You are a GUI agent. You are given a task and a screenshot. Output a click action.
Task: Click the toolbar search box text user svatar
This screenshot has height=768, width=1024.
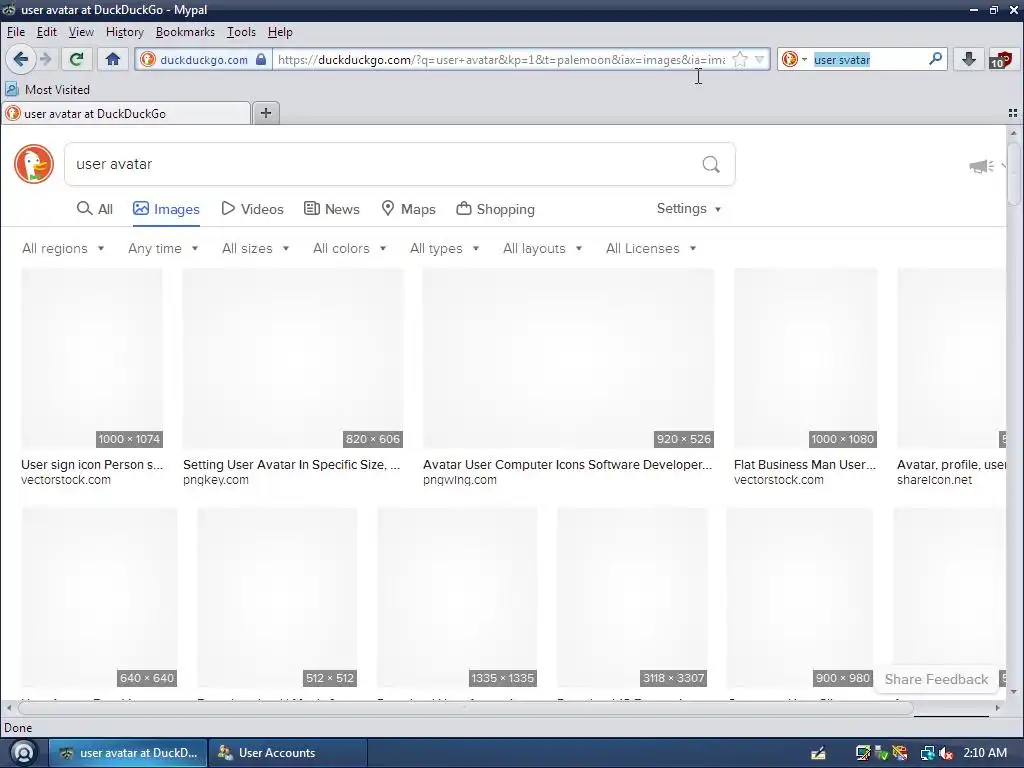(x=842, y=59)
